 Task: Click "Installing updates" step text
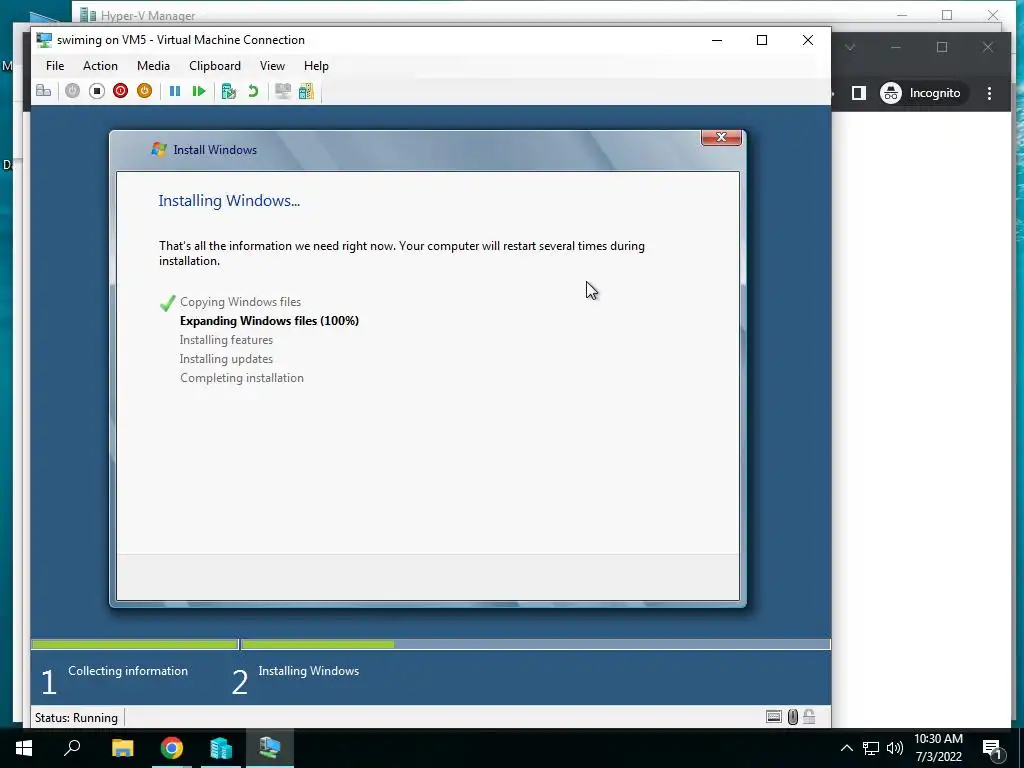point(226,359)
